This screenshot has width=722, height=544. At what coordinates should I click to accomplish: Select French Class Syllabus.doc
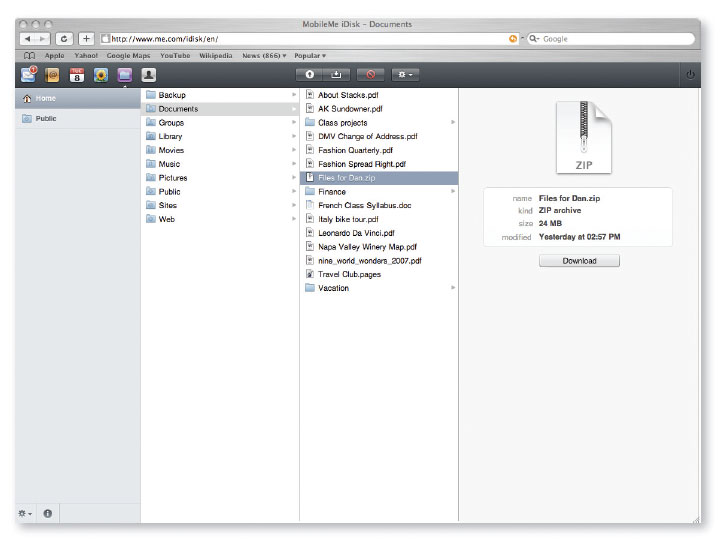pos(379,205)
